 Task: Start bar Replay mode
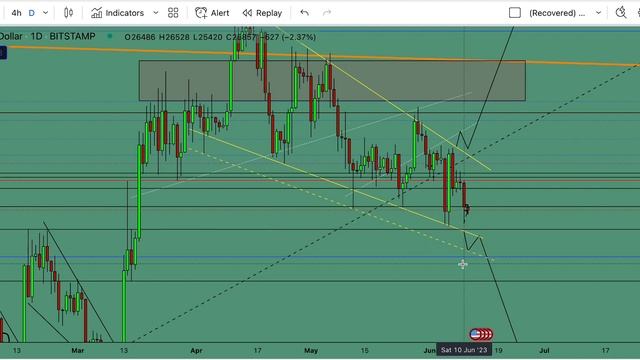(x=262, y=13)
